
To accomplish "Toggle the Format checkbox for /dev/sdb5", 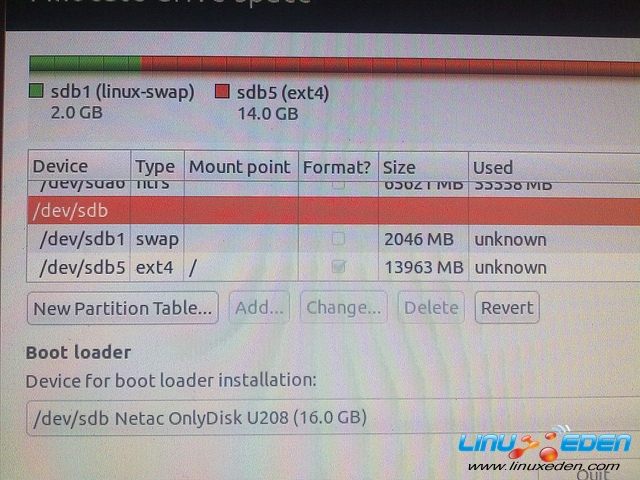I will (338, 267).
